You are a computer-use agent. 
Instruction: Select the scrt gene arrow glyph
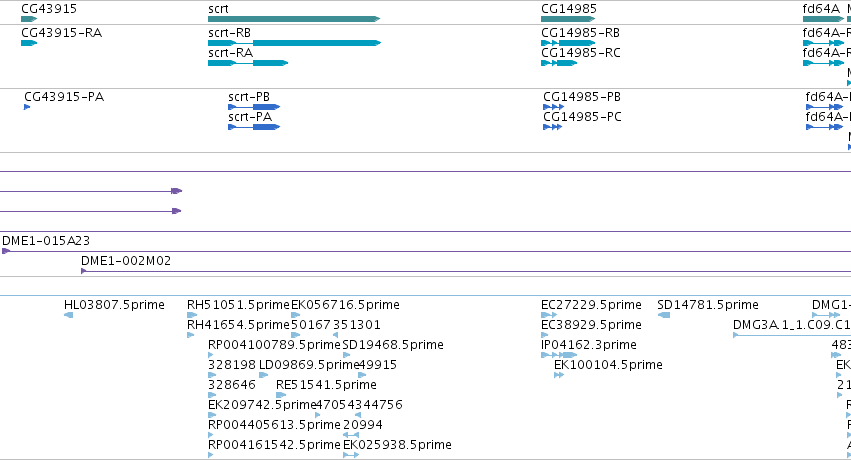tap(294, 19)
